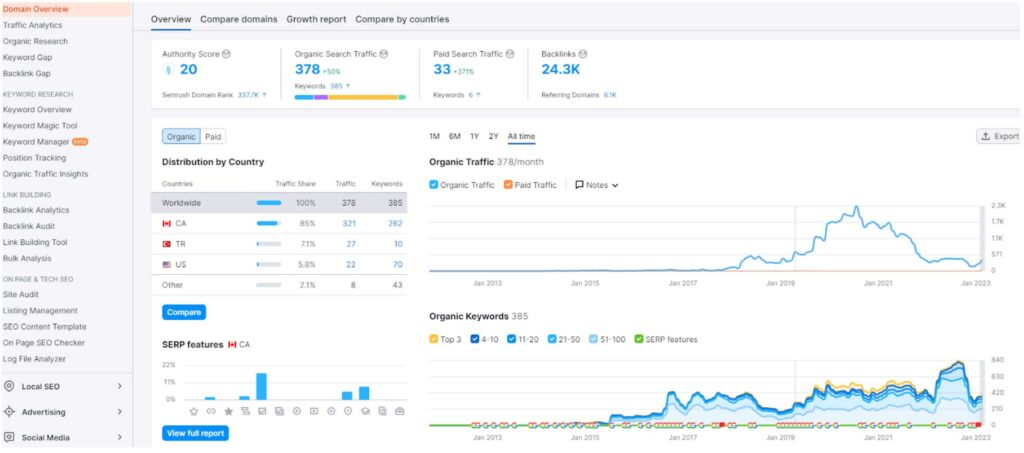Image resolution: width=1024 pixels, height=453 pixels.
Task: Click the Turkey flag in TR country row
Action: [167, 243]
